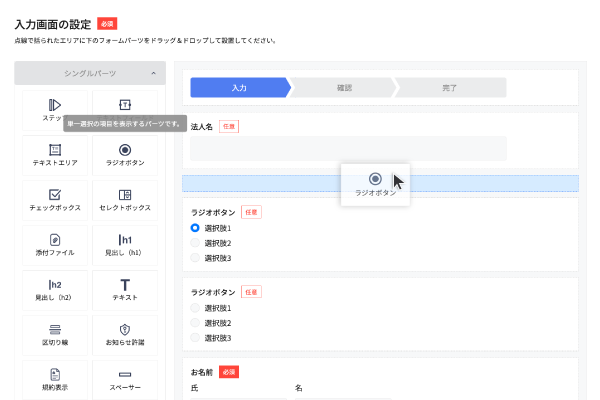Select the 規約表示 part
Screen dimensions: 600x400
55,380
